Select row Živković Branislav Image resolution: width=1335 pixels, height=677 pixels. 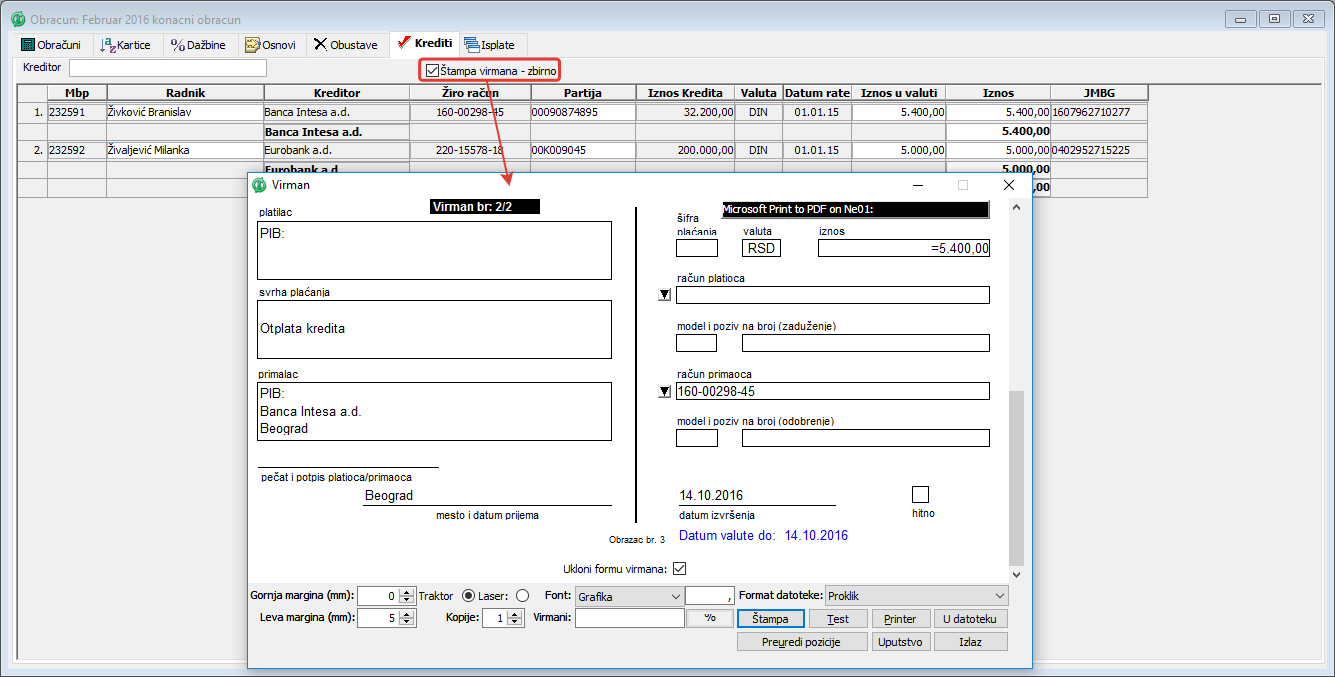[x=582, y=112]
